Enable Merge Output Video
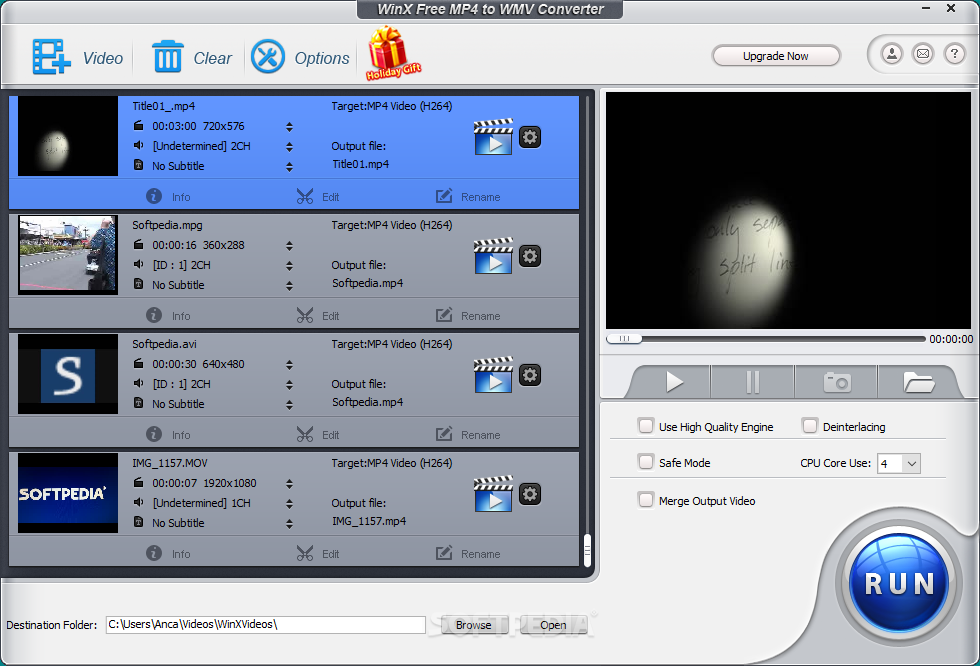This screenshot has height=666, width=980. tap(646, 500)
